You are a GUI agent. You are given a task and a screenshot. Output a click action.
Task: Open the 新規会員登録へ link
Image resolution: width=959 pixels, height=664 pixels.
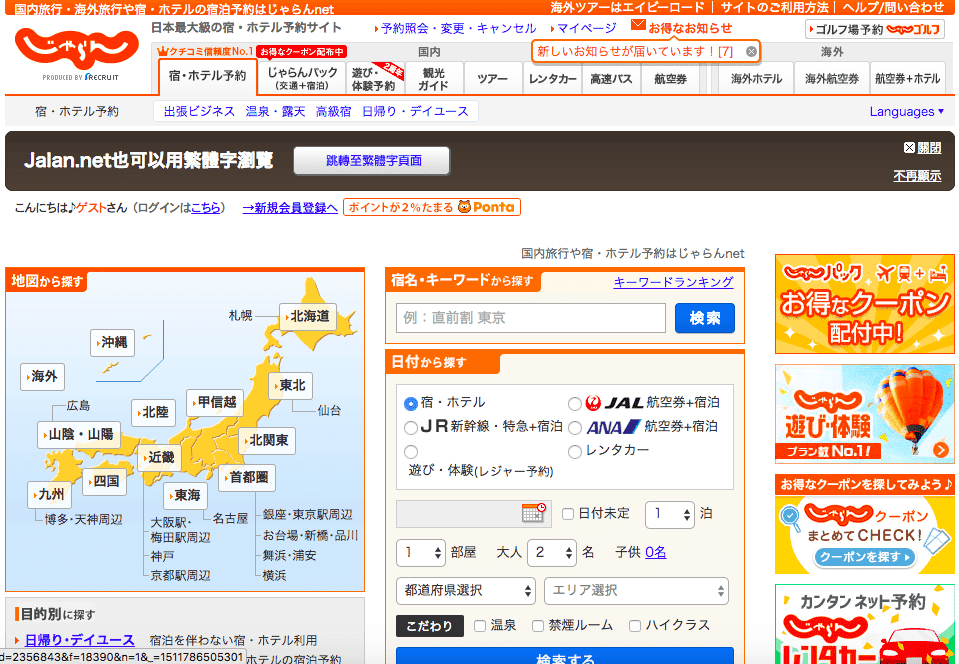coord(290,208)
